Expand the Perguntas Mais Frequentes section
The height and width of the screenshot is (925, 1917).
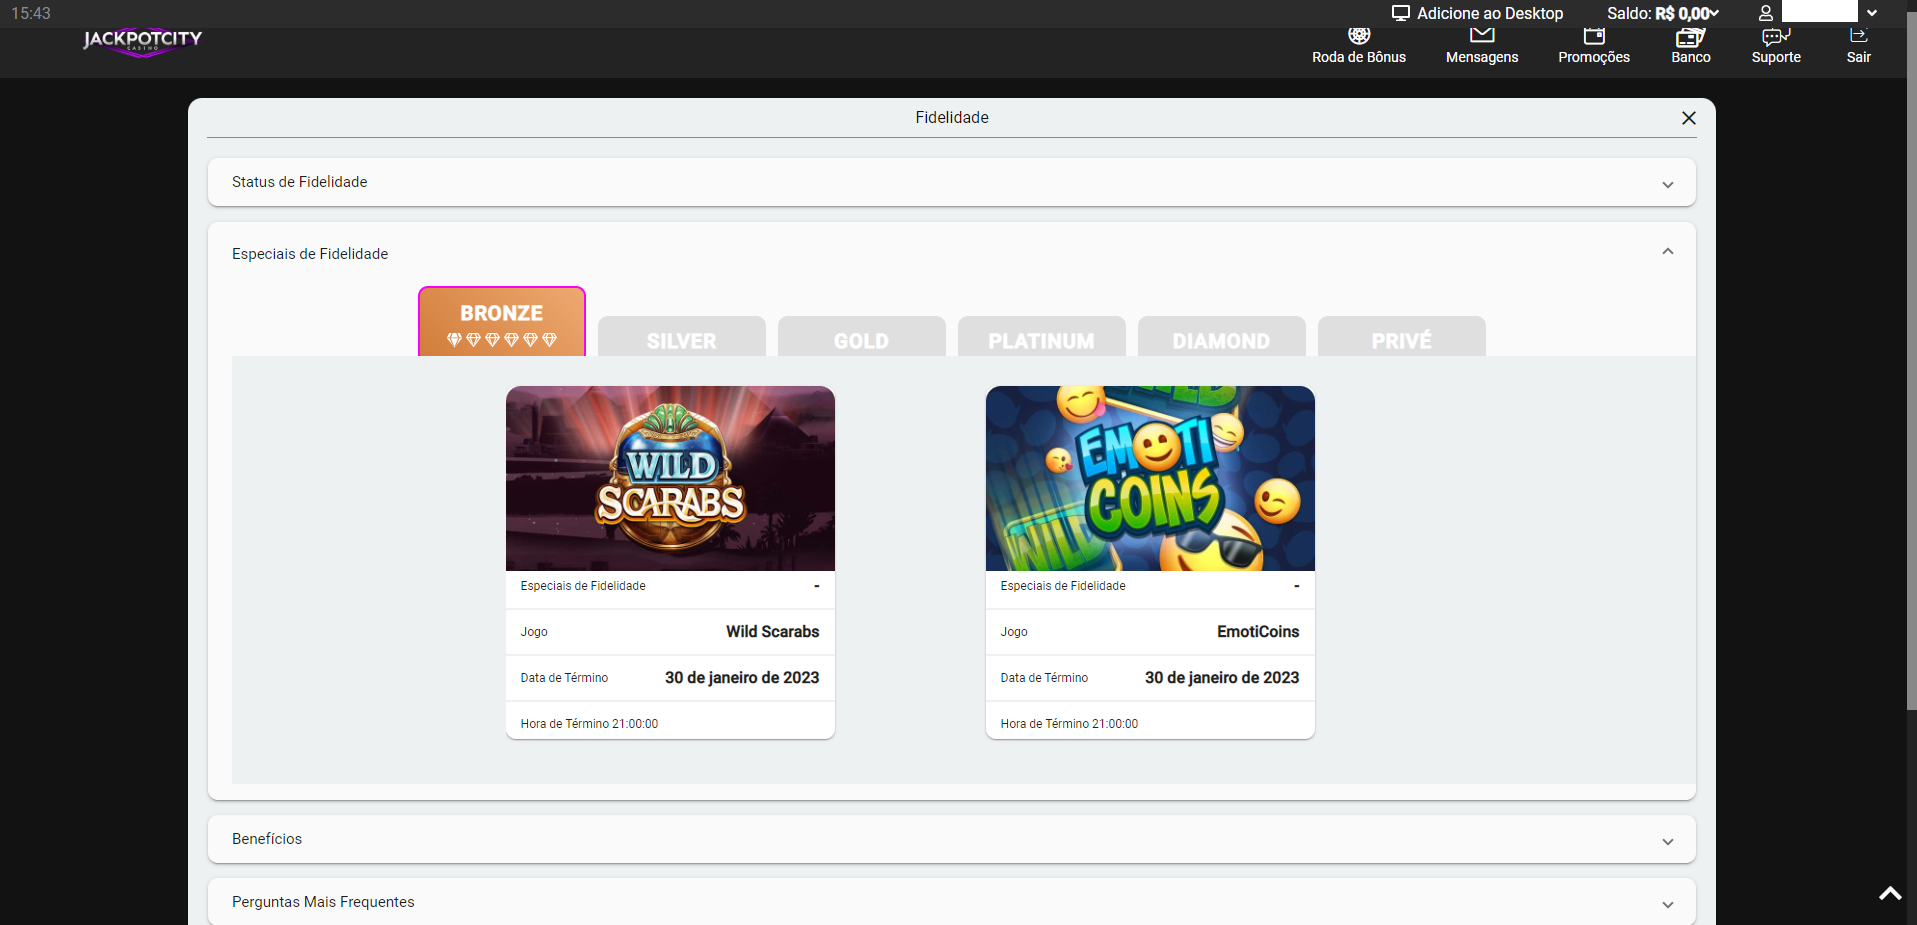[x=951, y=902]
